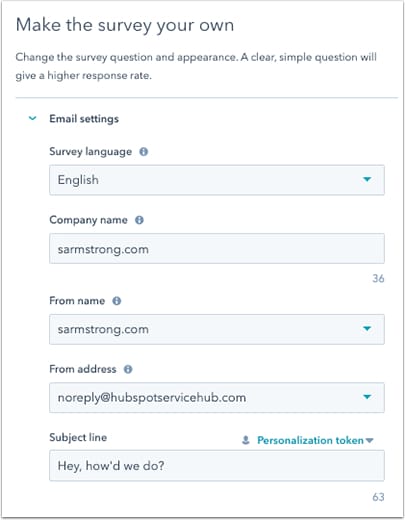
Task: Click the person icon beside Personalization token
Action: tap(246, 440)
